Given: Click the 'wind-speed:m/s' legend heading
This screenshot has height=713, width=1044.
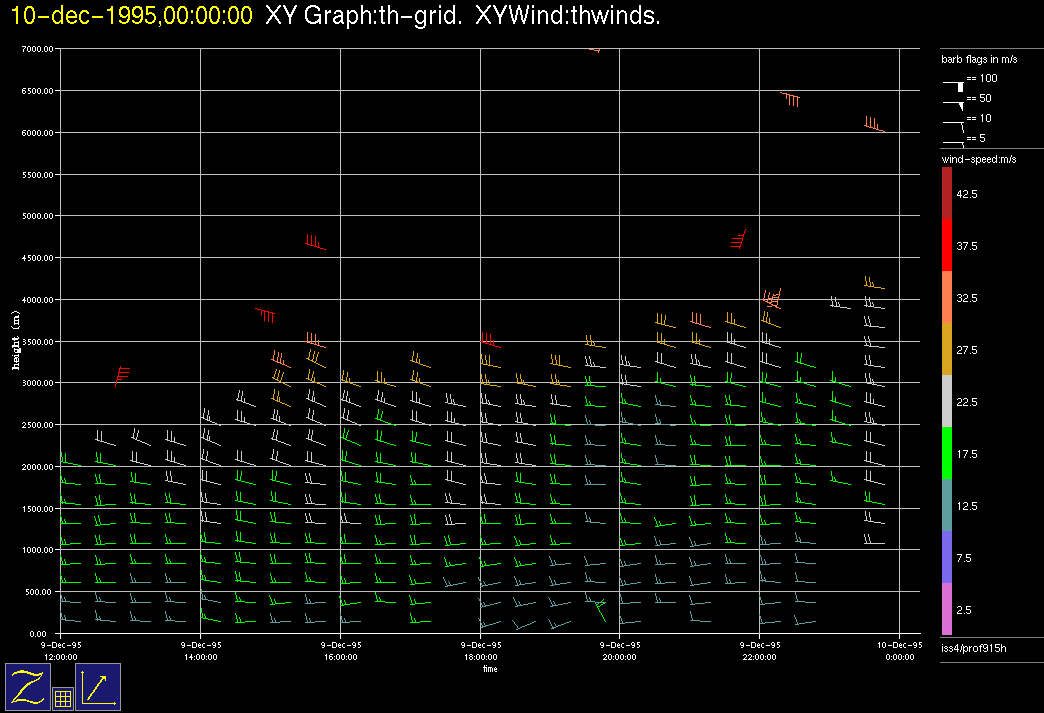Looking at the screenshot, I should tap(979, 159).
